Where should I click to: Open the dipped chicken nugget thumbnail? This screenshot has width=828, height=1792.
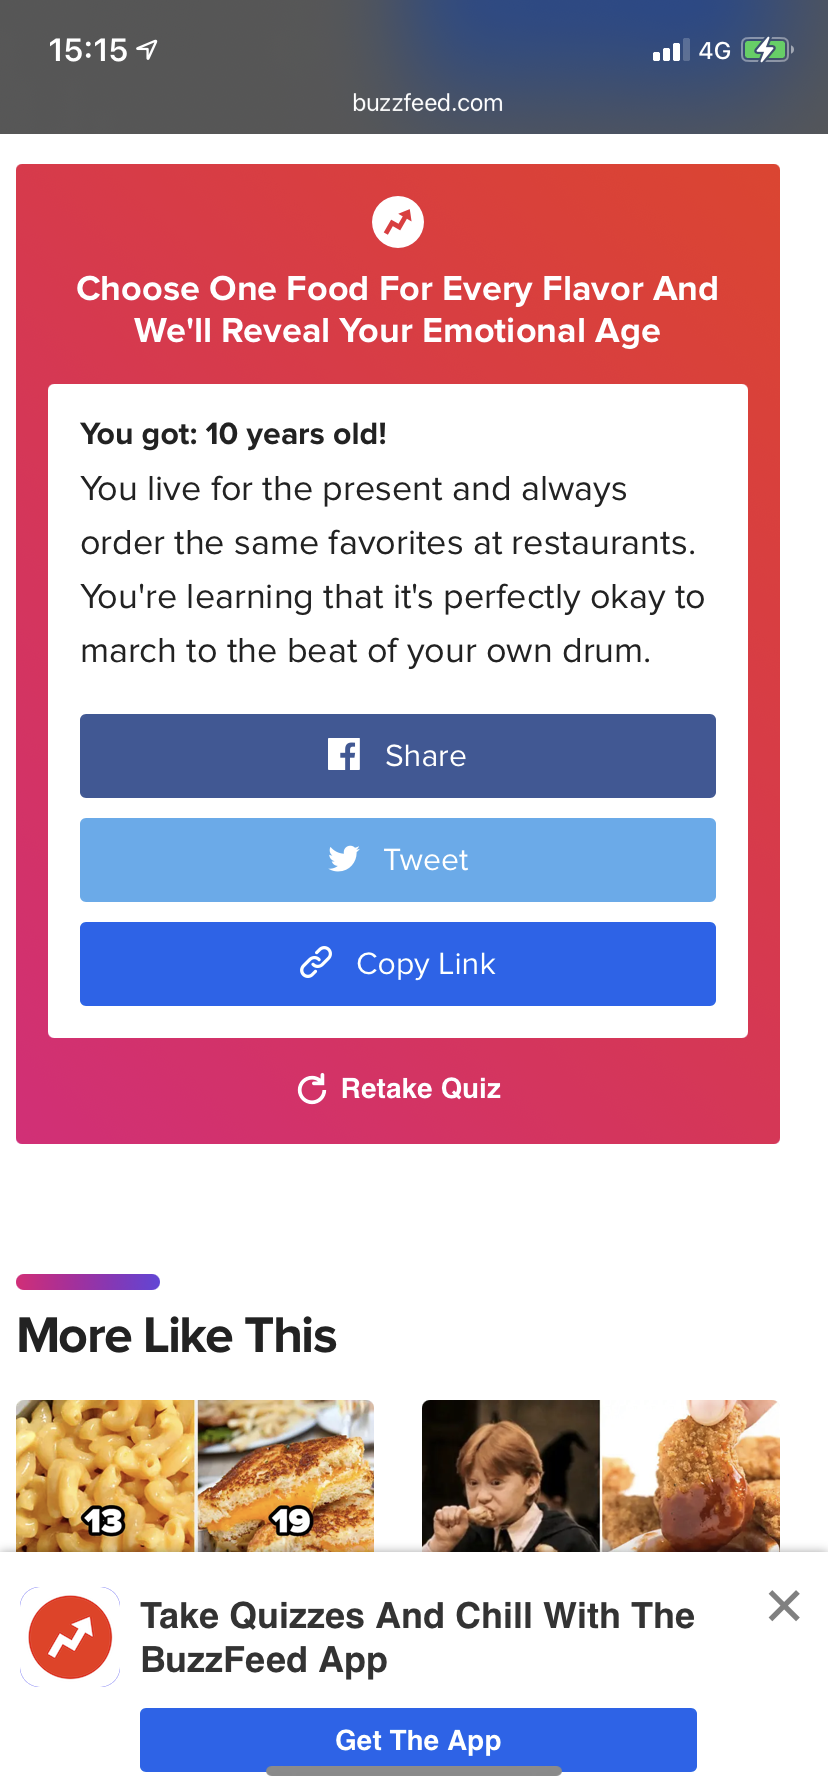pos(691,1476)
